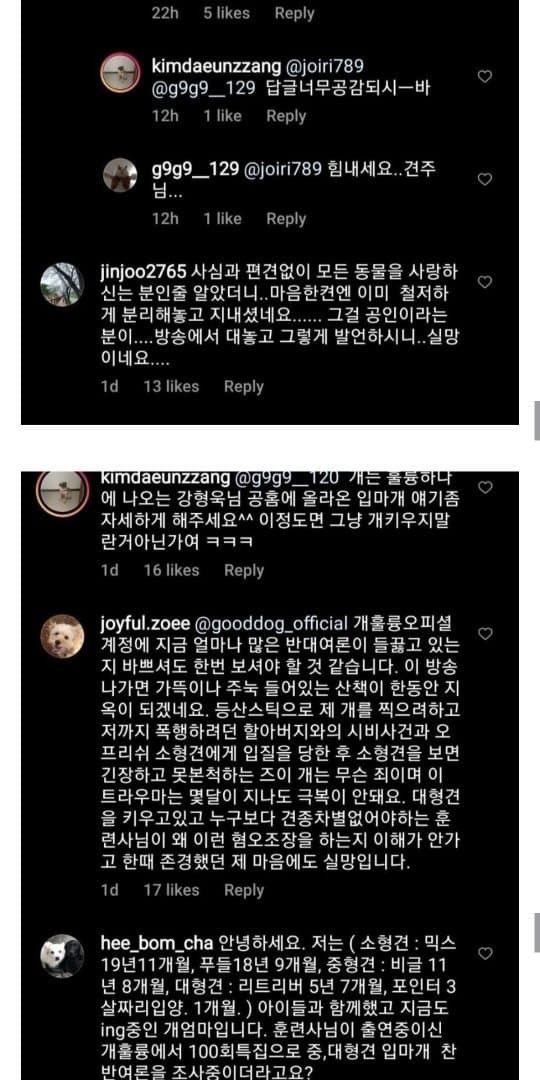
Task: Open jinjoo2765's profile picture
Action: pos(63,284)
